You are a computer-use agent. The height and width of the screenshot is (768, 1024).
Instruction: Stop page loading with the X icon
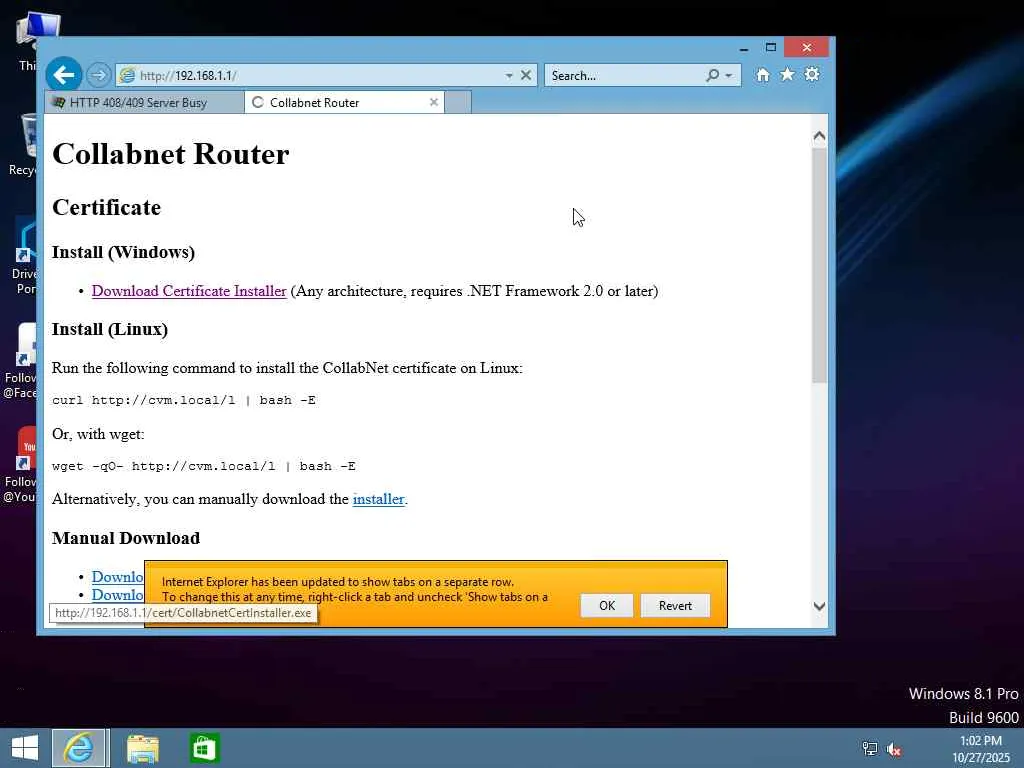526,75
